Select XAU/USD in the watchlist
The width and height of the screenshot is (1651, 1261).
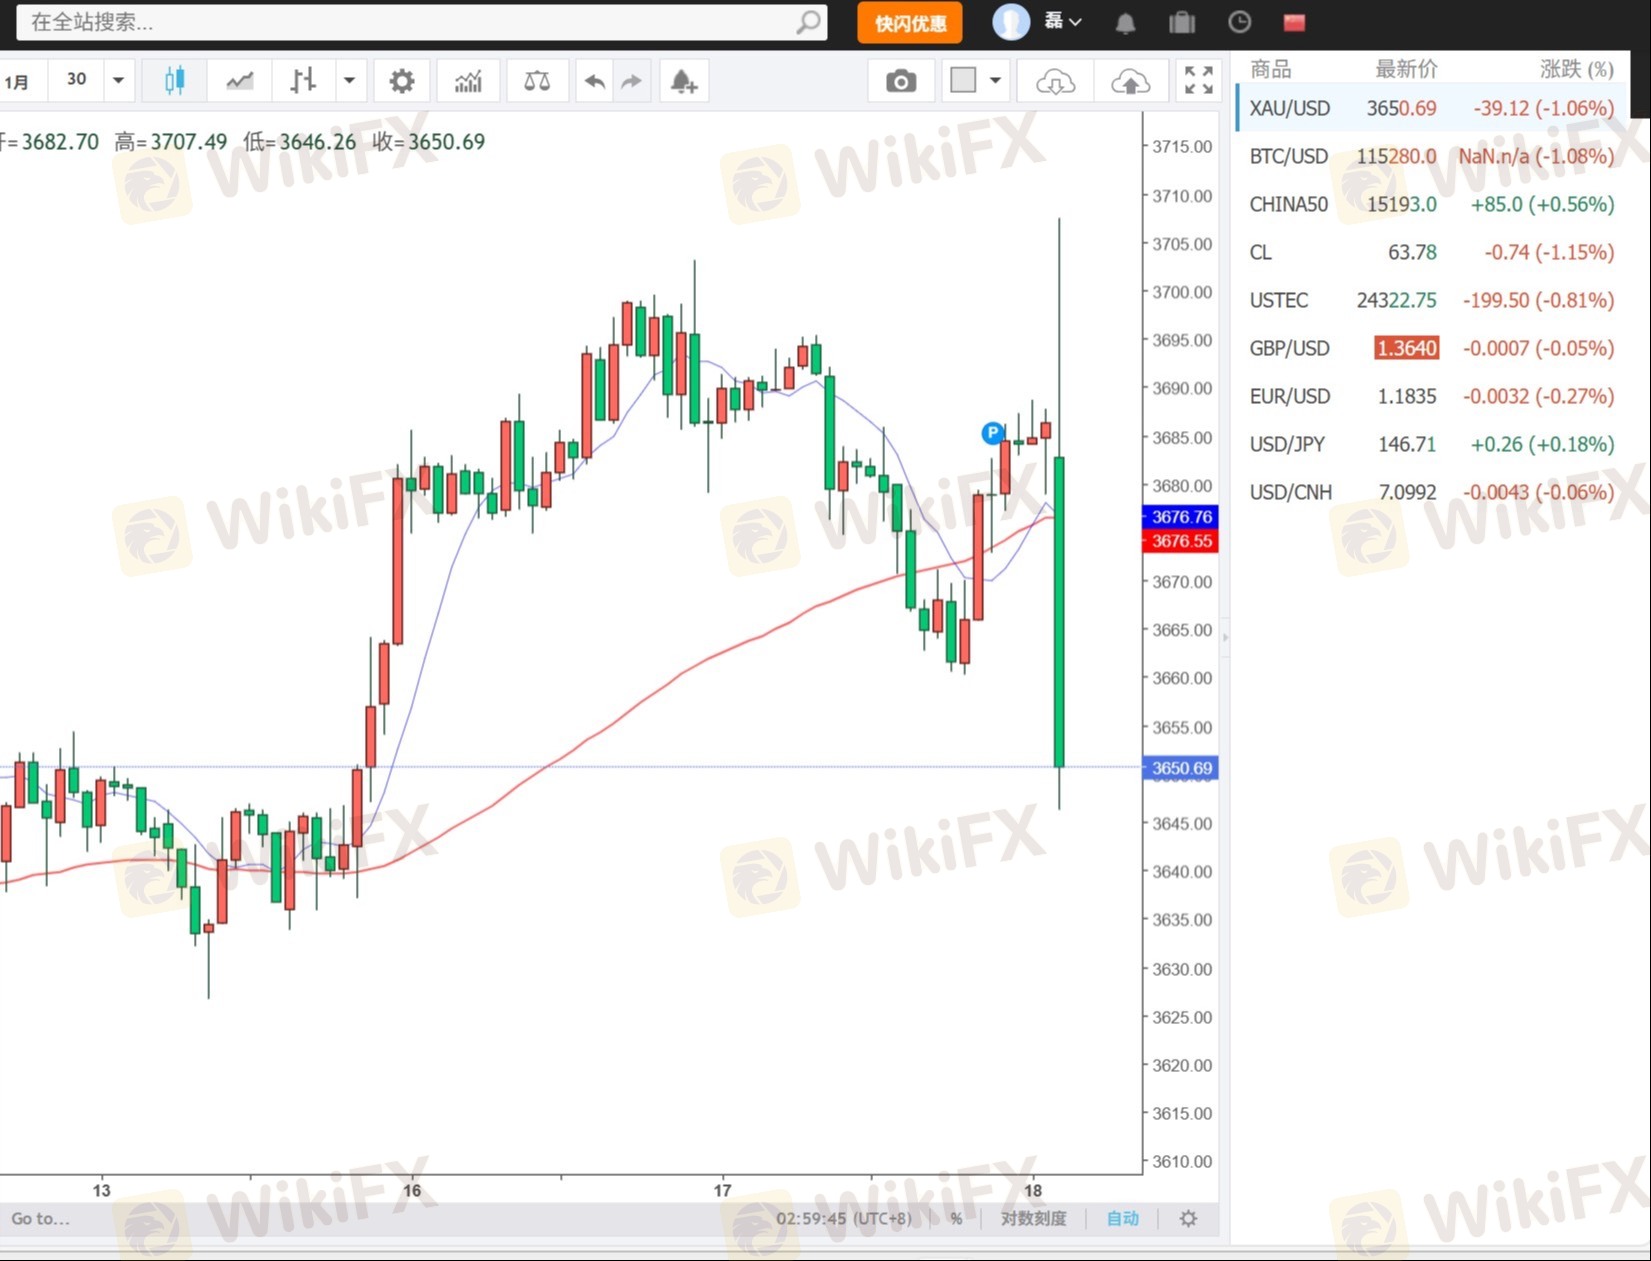tap(1433, 108)
